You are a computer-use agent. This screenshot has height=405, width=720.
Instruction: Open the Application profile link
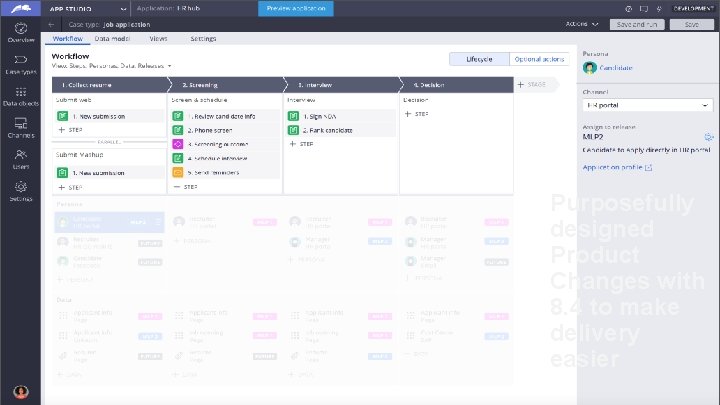coord(612,168)
